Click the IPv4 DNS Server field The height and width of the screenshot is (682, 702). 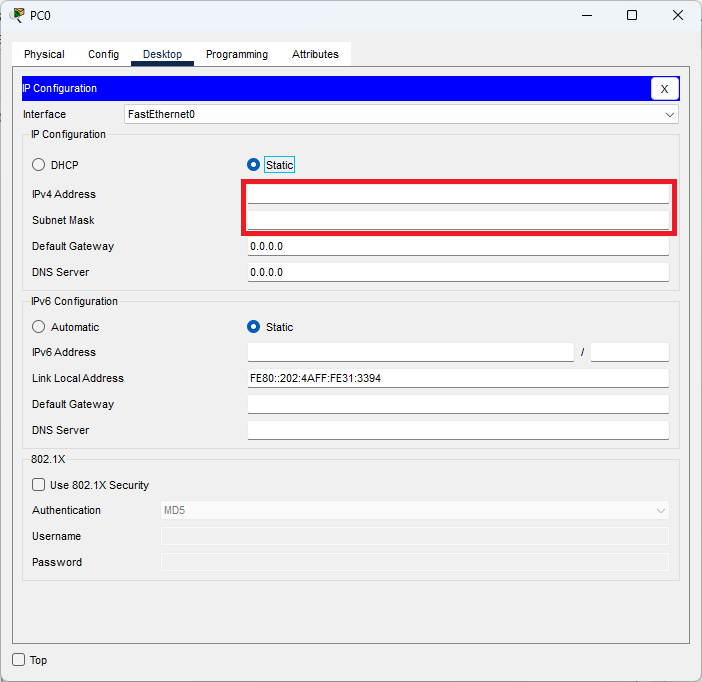458,272
